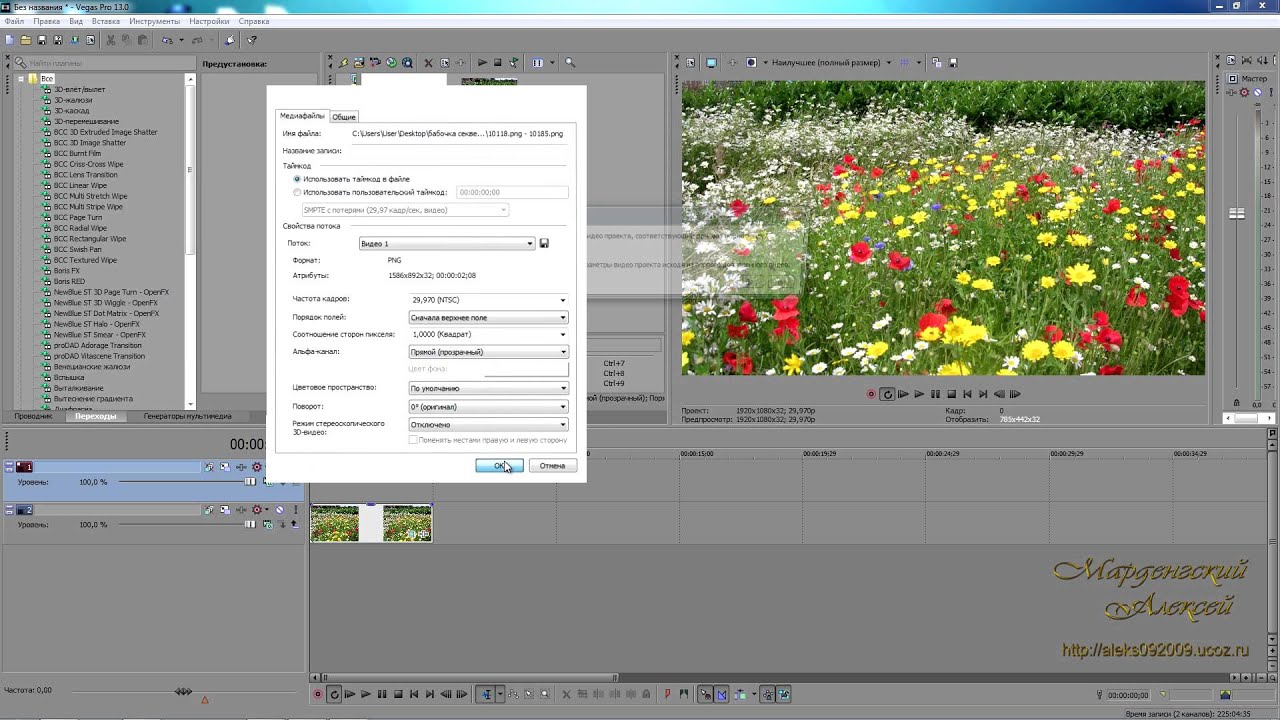This screenshot has height=720, width=1280.
Task: Click the Play button under the preview window
Action: point(919,394)
